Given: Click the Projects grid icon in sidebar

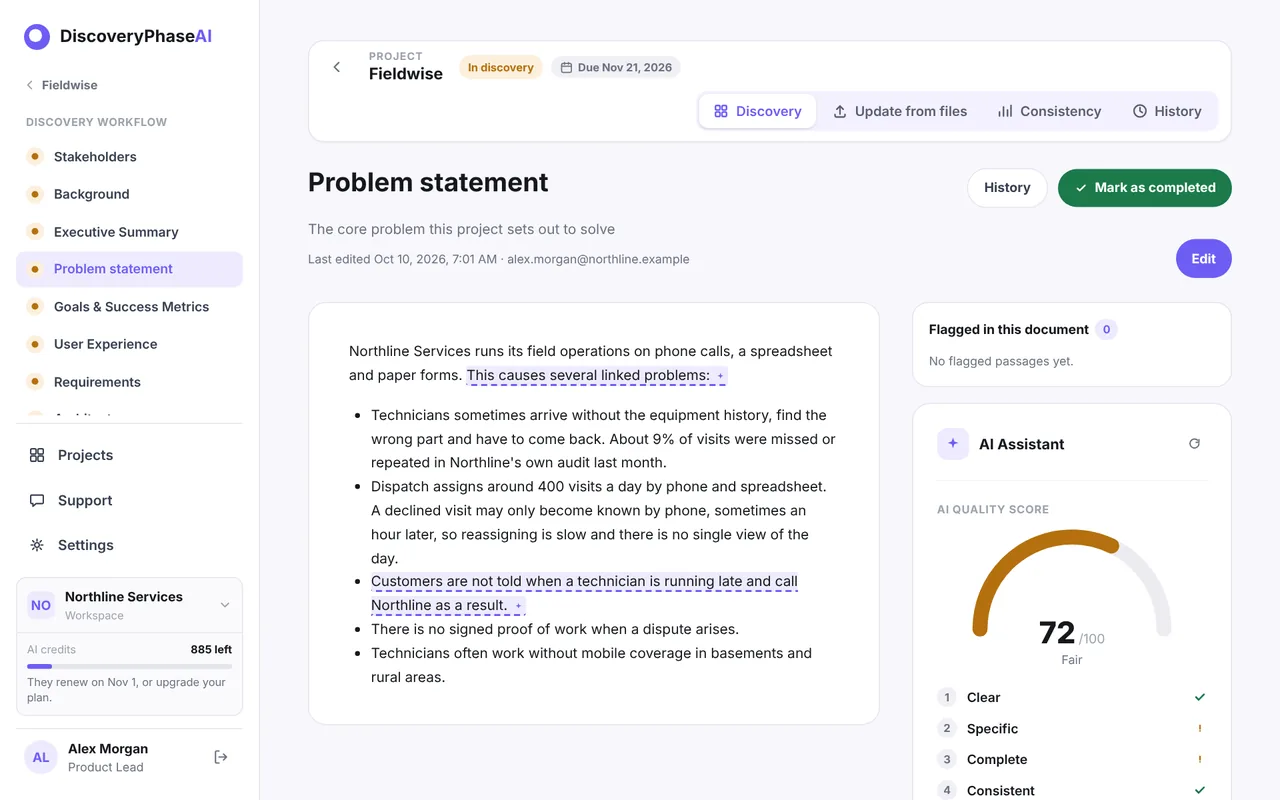Looking at the screenshot, I should coord(37,455).
